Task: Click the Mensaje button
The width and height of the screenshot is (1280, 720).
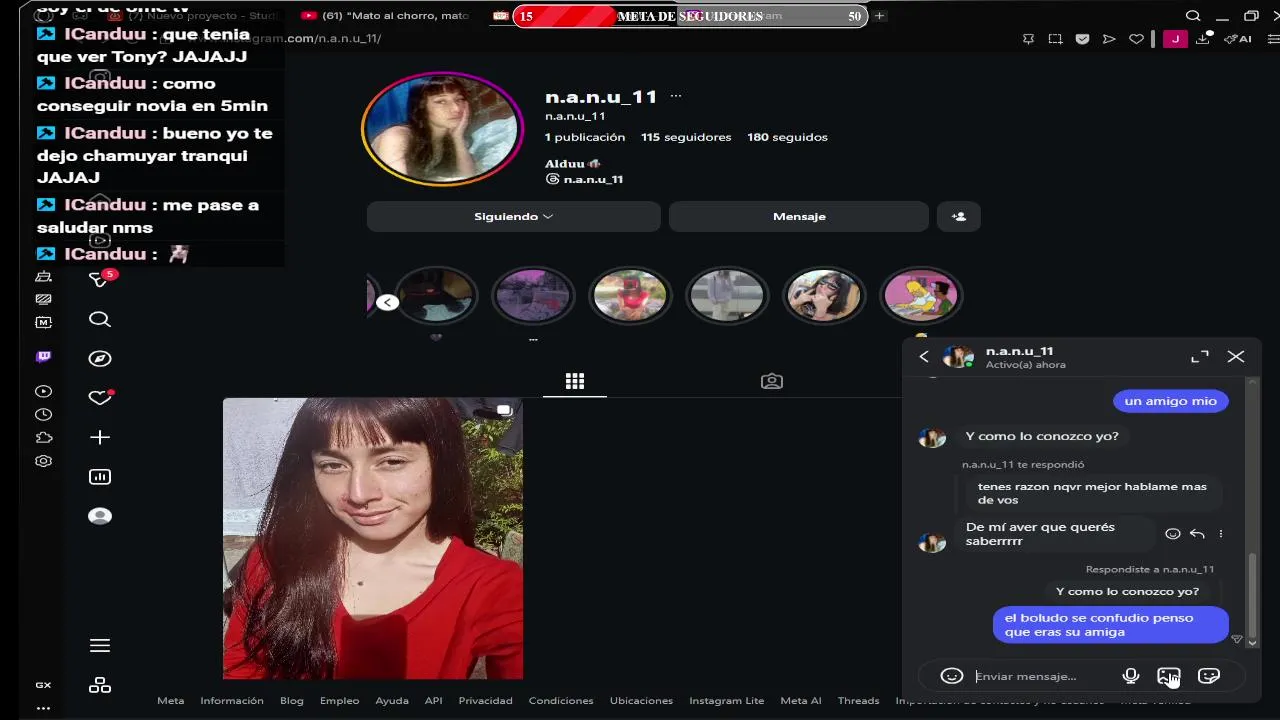Action: click(799, 216)
